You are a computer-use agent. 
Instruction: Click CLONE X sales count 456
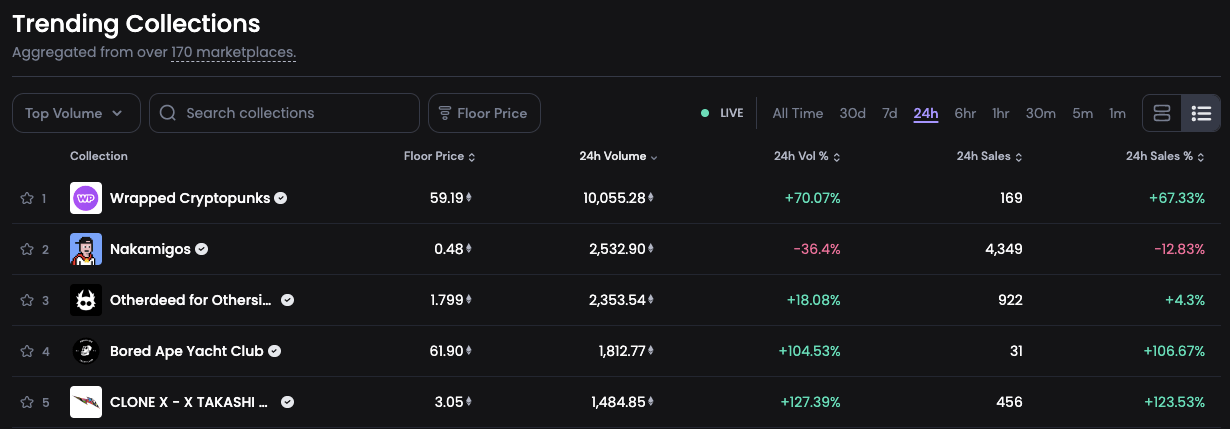1010,402
